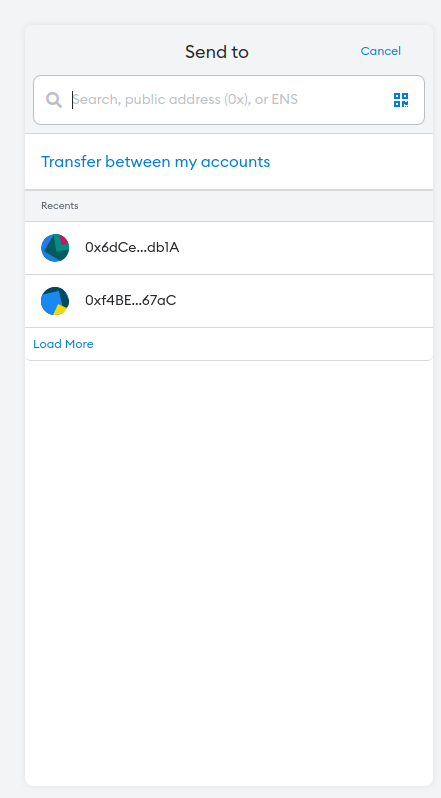Select the blank area of the 0xf4BE...67aC row

305,301
